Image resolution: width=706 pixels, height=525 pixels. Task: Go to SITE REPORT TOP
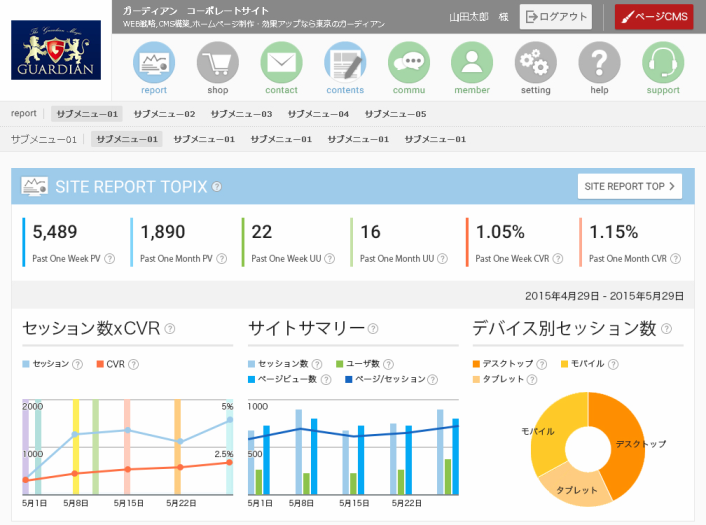[x=629, y=186]
